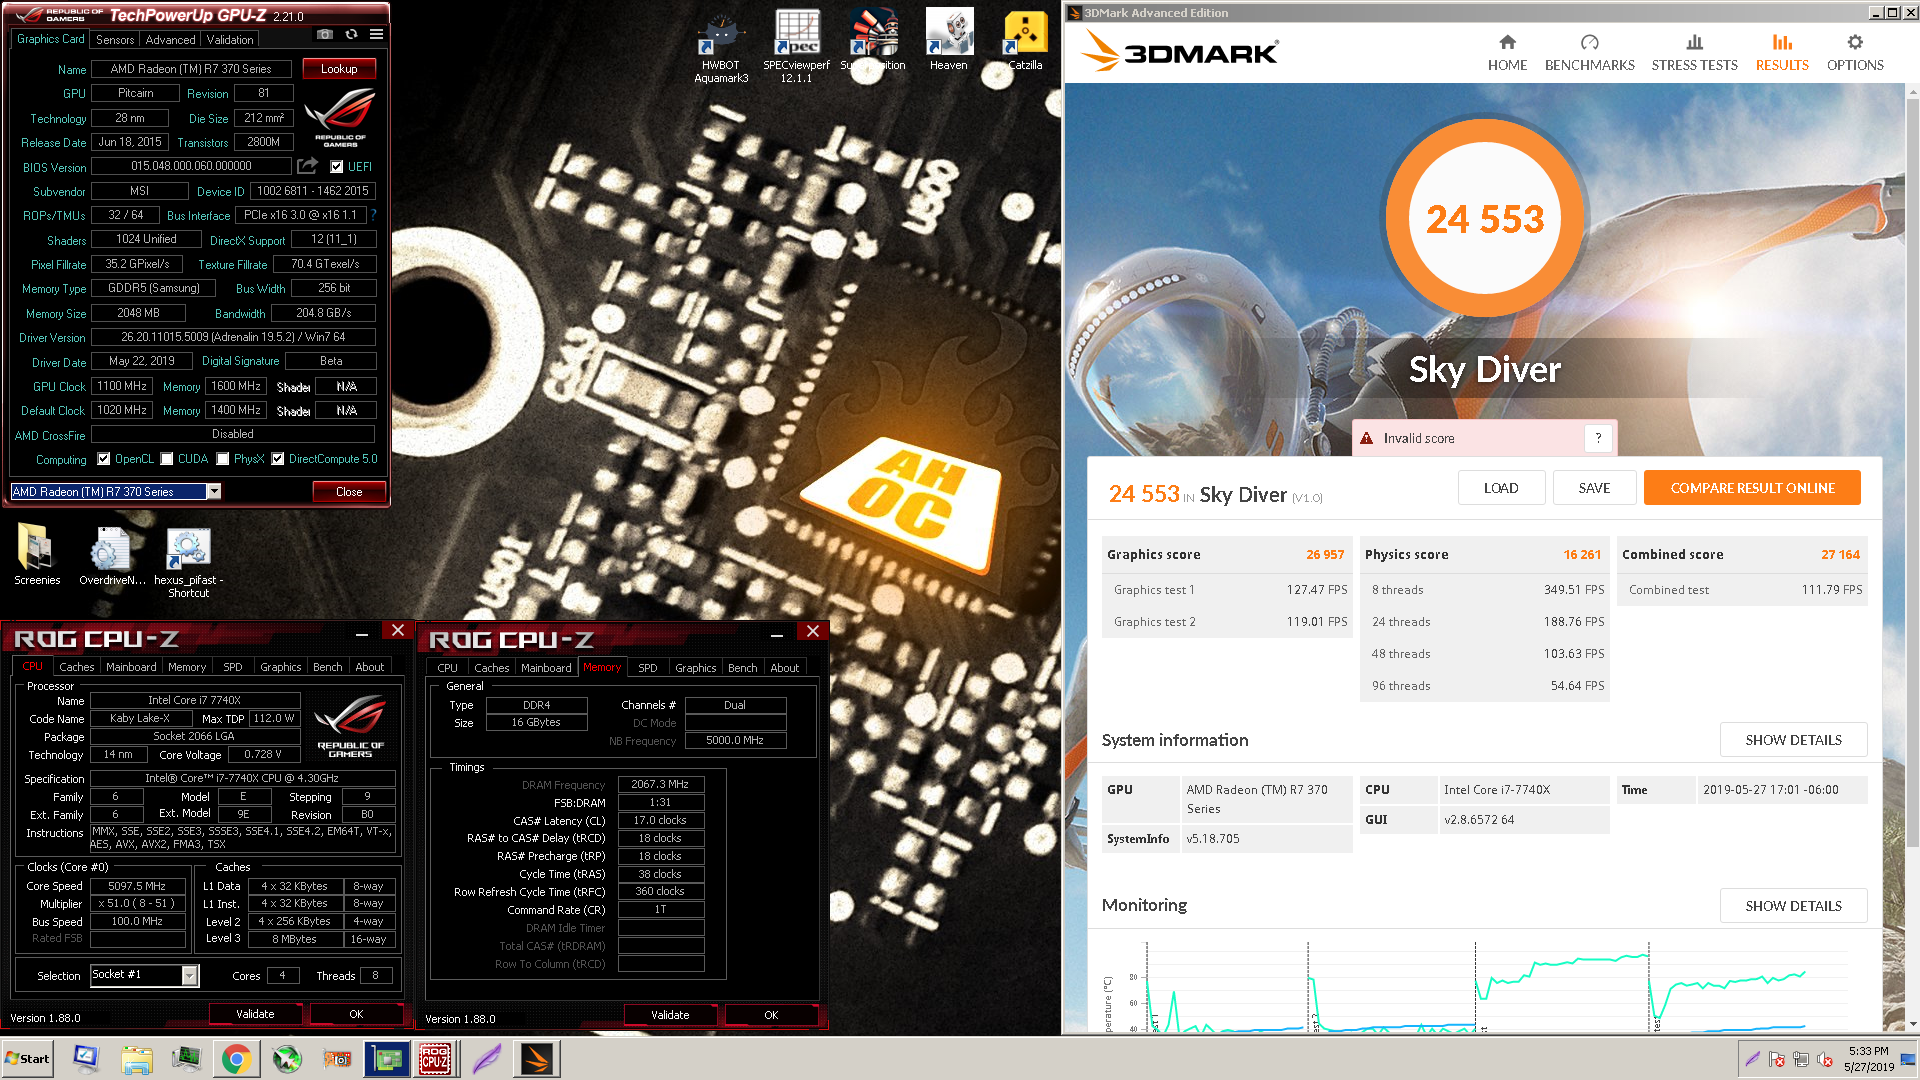Toggle the UEFI checkbox in GPU-Z

pyautogui.click(x=337, y=167)
